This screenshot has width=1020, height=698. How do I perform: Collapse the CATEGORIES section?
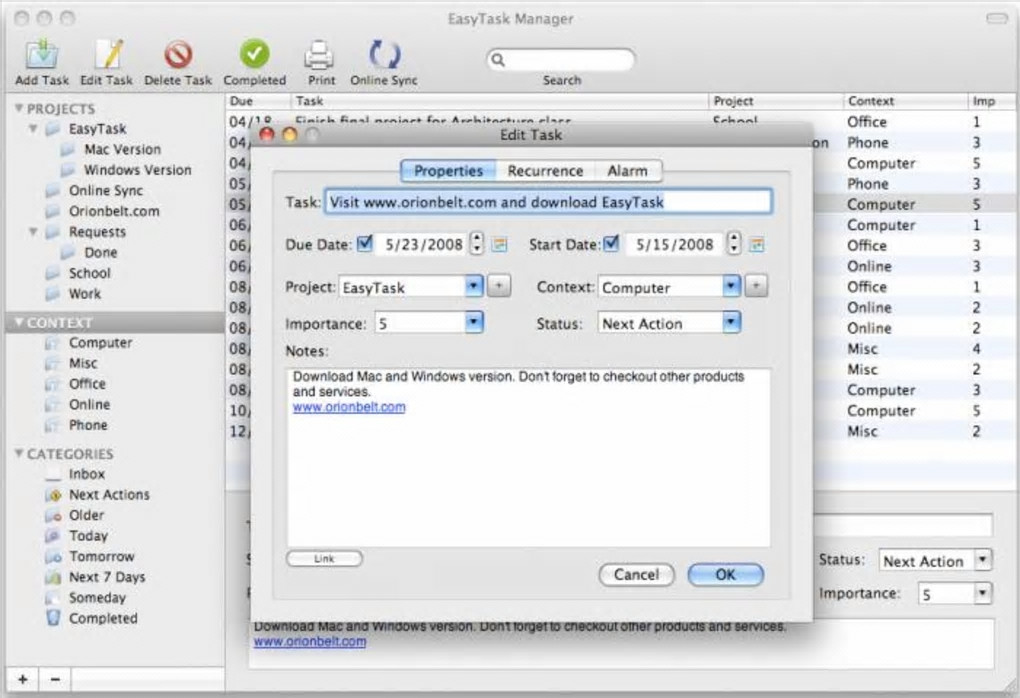click(19, 453)
